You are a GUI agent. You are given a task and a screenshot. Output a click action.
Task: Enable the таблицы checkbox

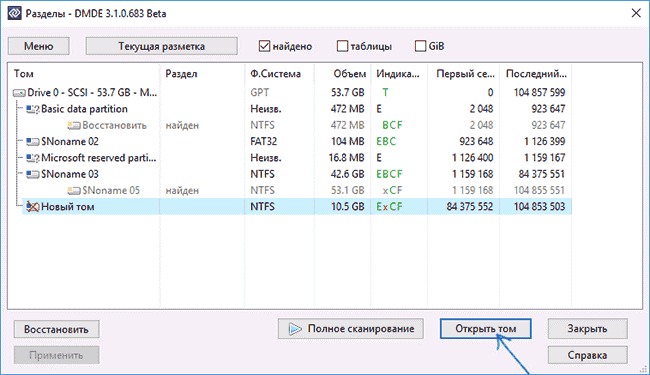click(342, 46)
